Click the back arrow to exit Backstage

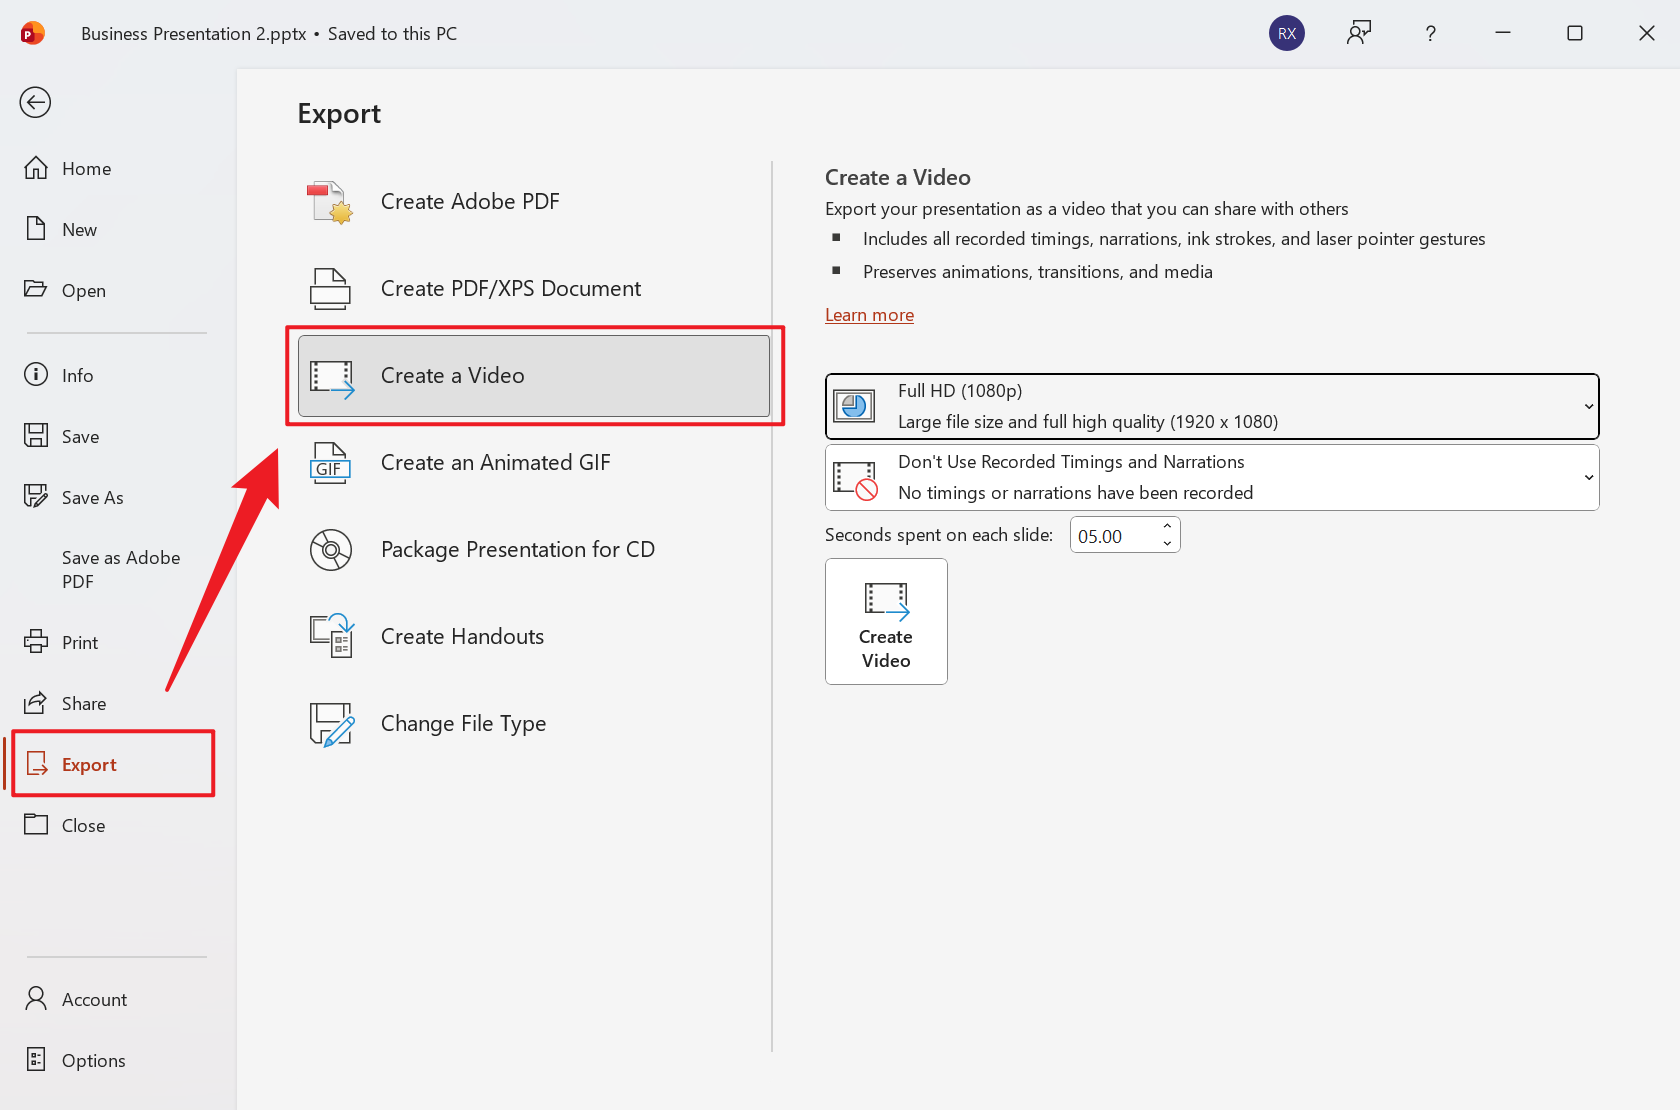click(x=35, y=102)
